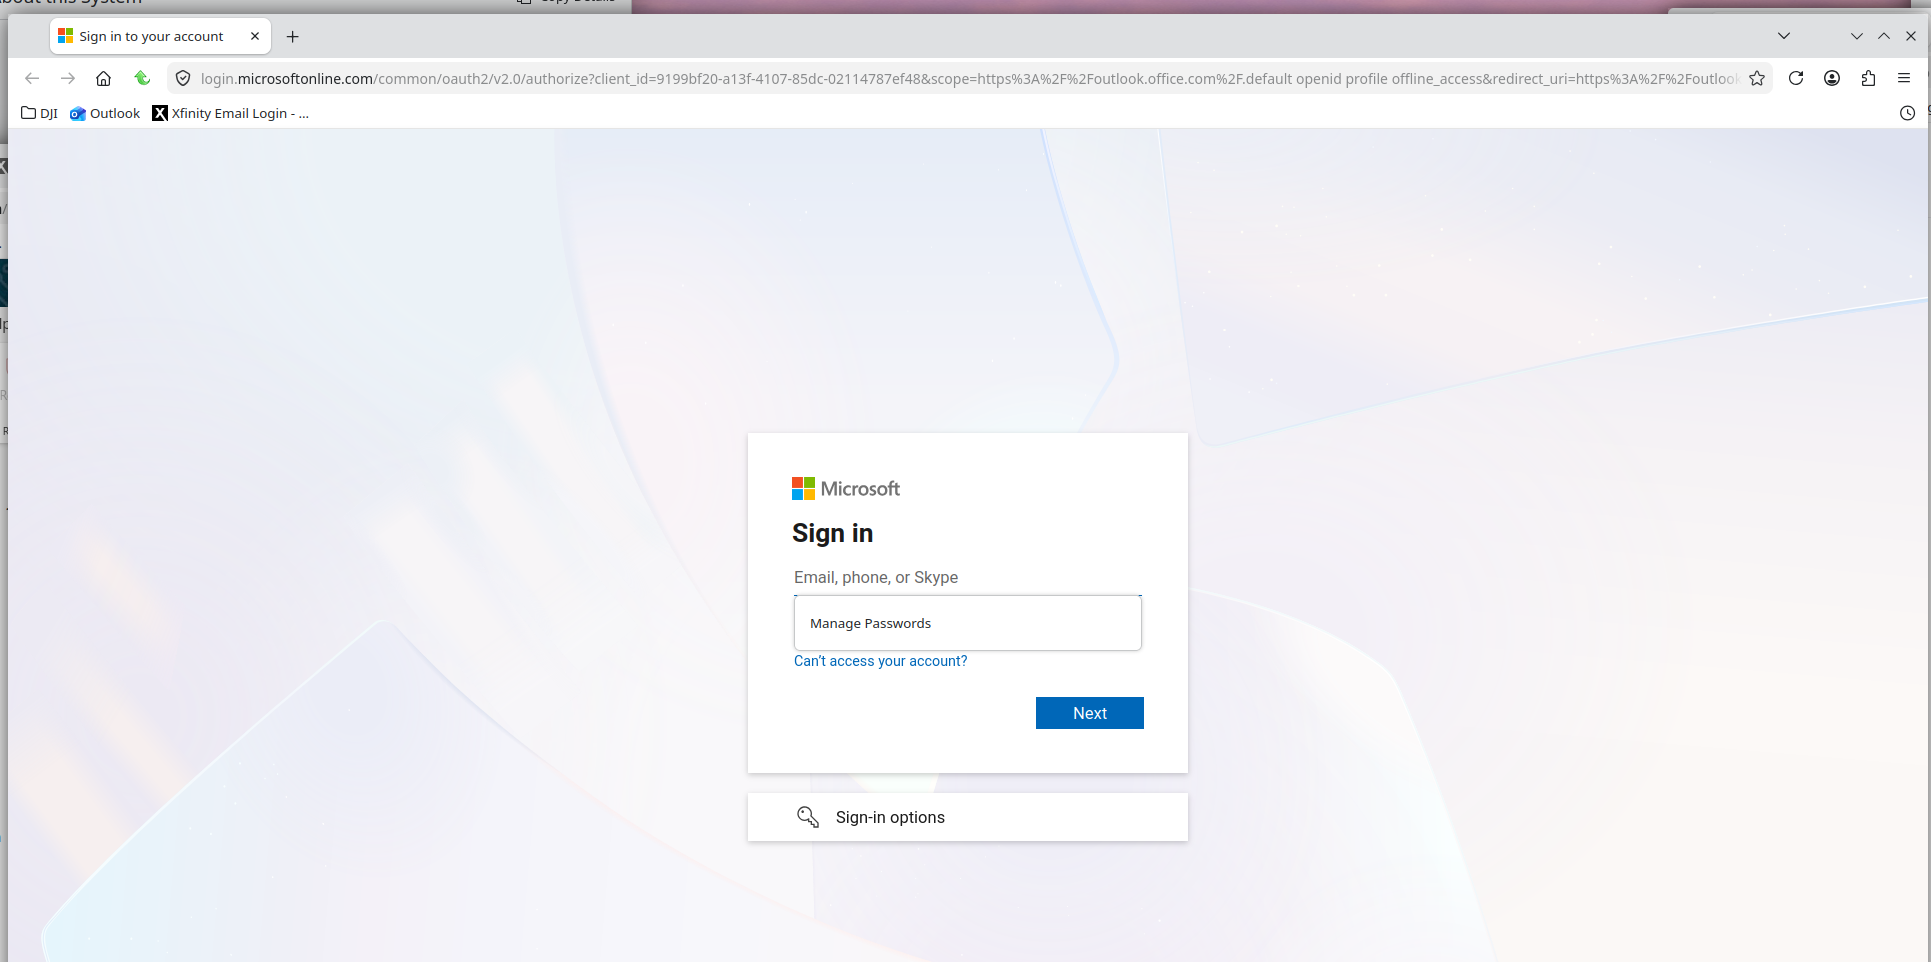Open the browser hamburger menu
1931x962 pixels.
point(1904,78)
